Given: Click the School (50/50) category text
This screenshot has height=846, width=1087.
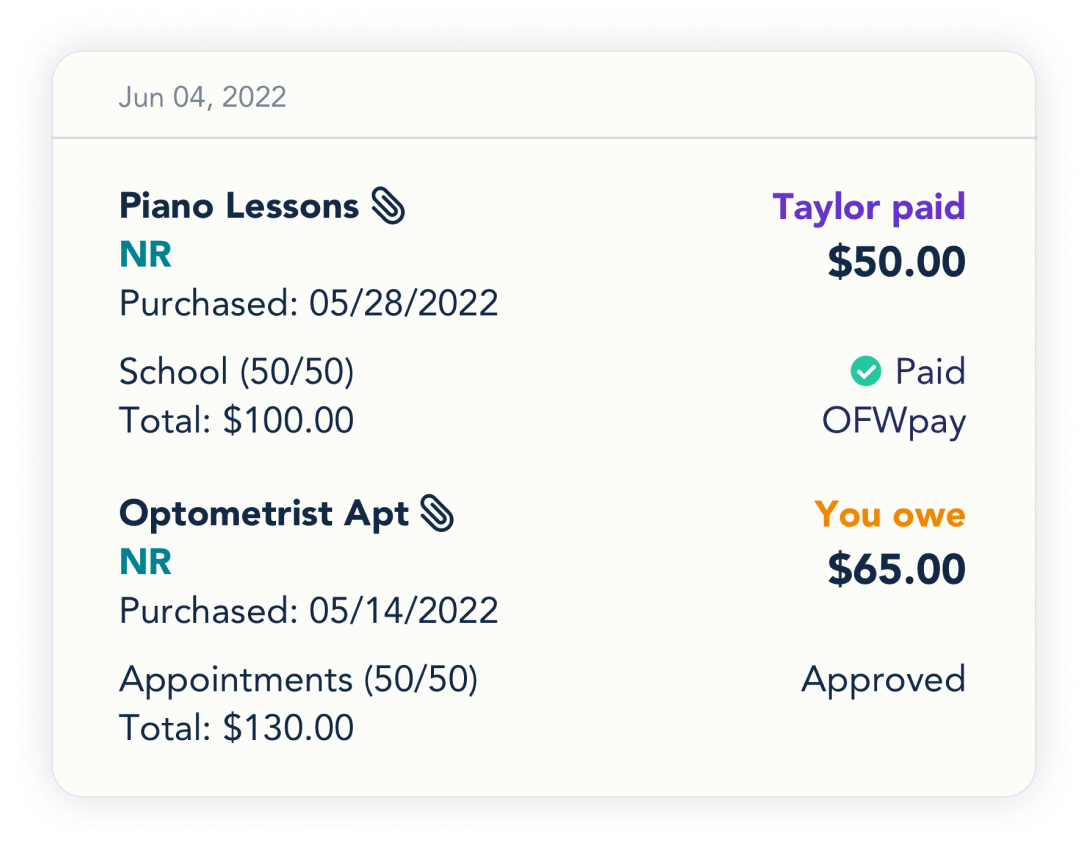Looking at the screenshot, I should (236, 372).
